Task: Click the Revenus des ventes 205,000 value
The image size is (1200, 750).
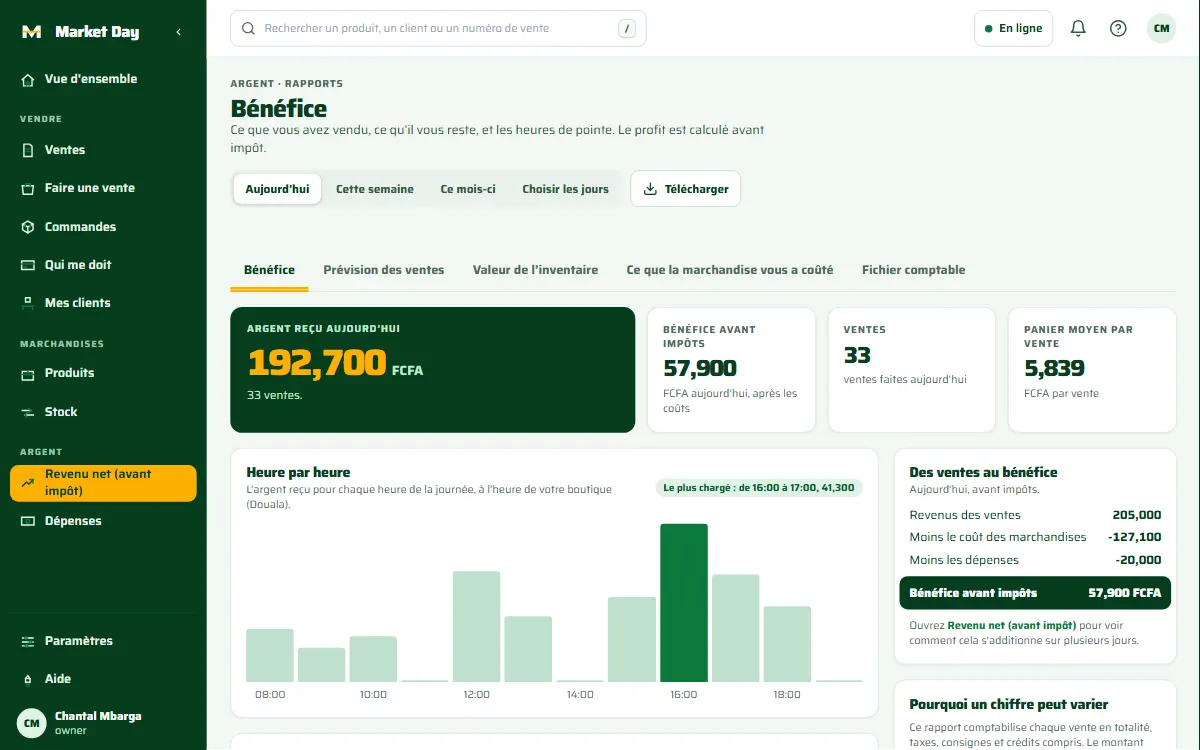Action: coord(1137,515)
